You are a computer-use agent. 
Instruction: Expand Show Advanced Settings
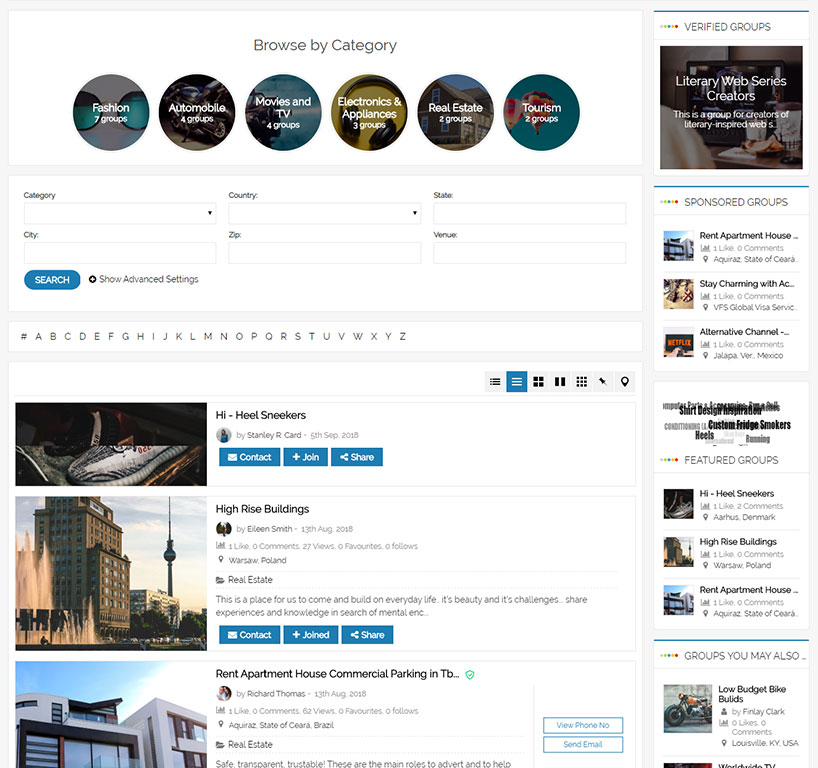click(x=143, y=279)
